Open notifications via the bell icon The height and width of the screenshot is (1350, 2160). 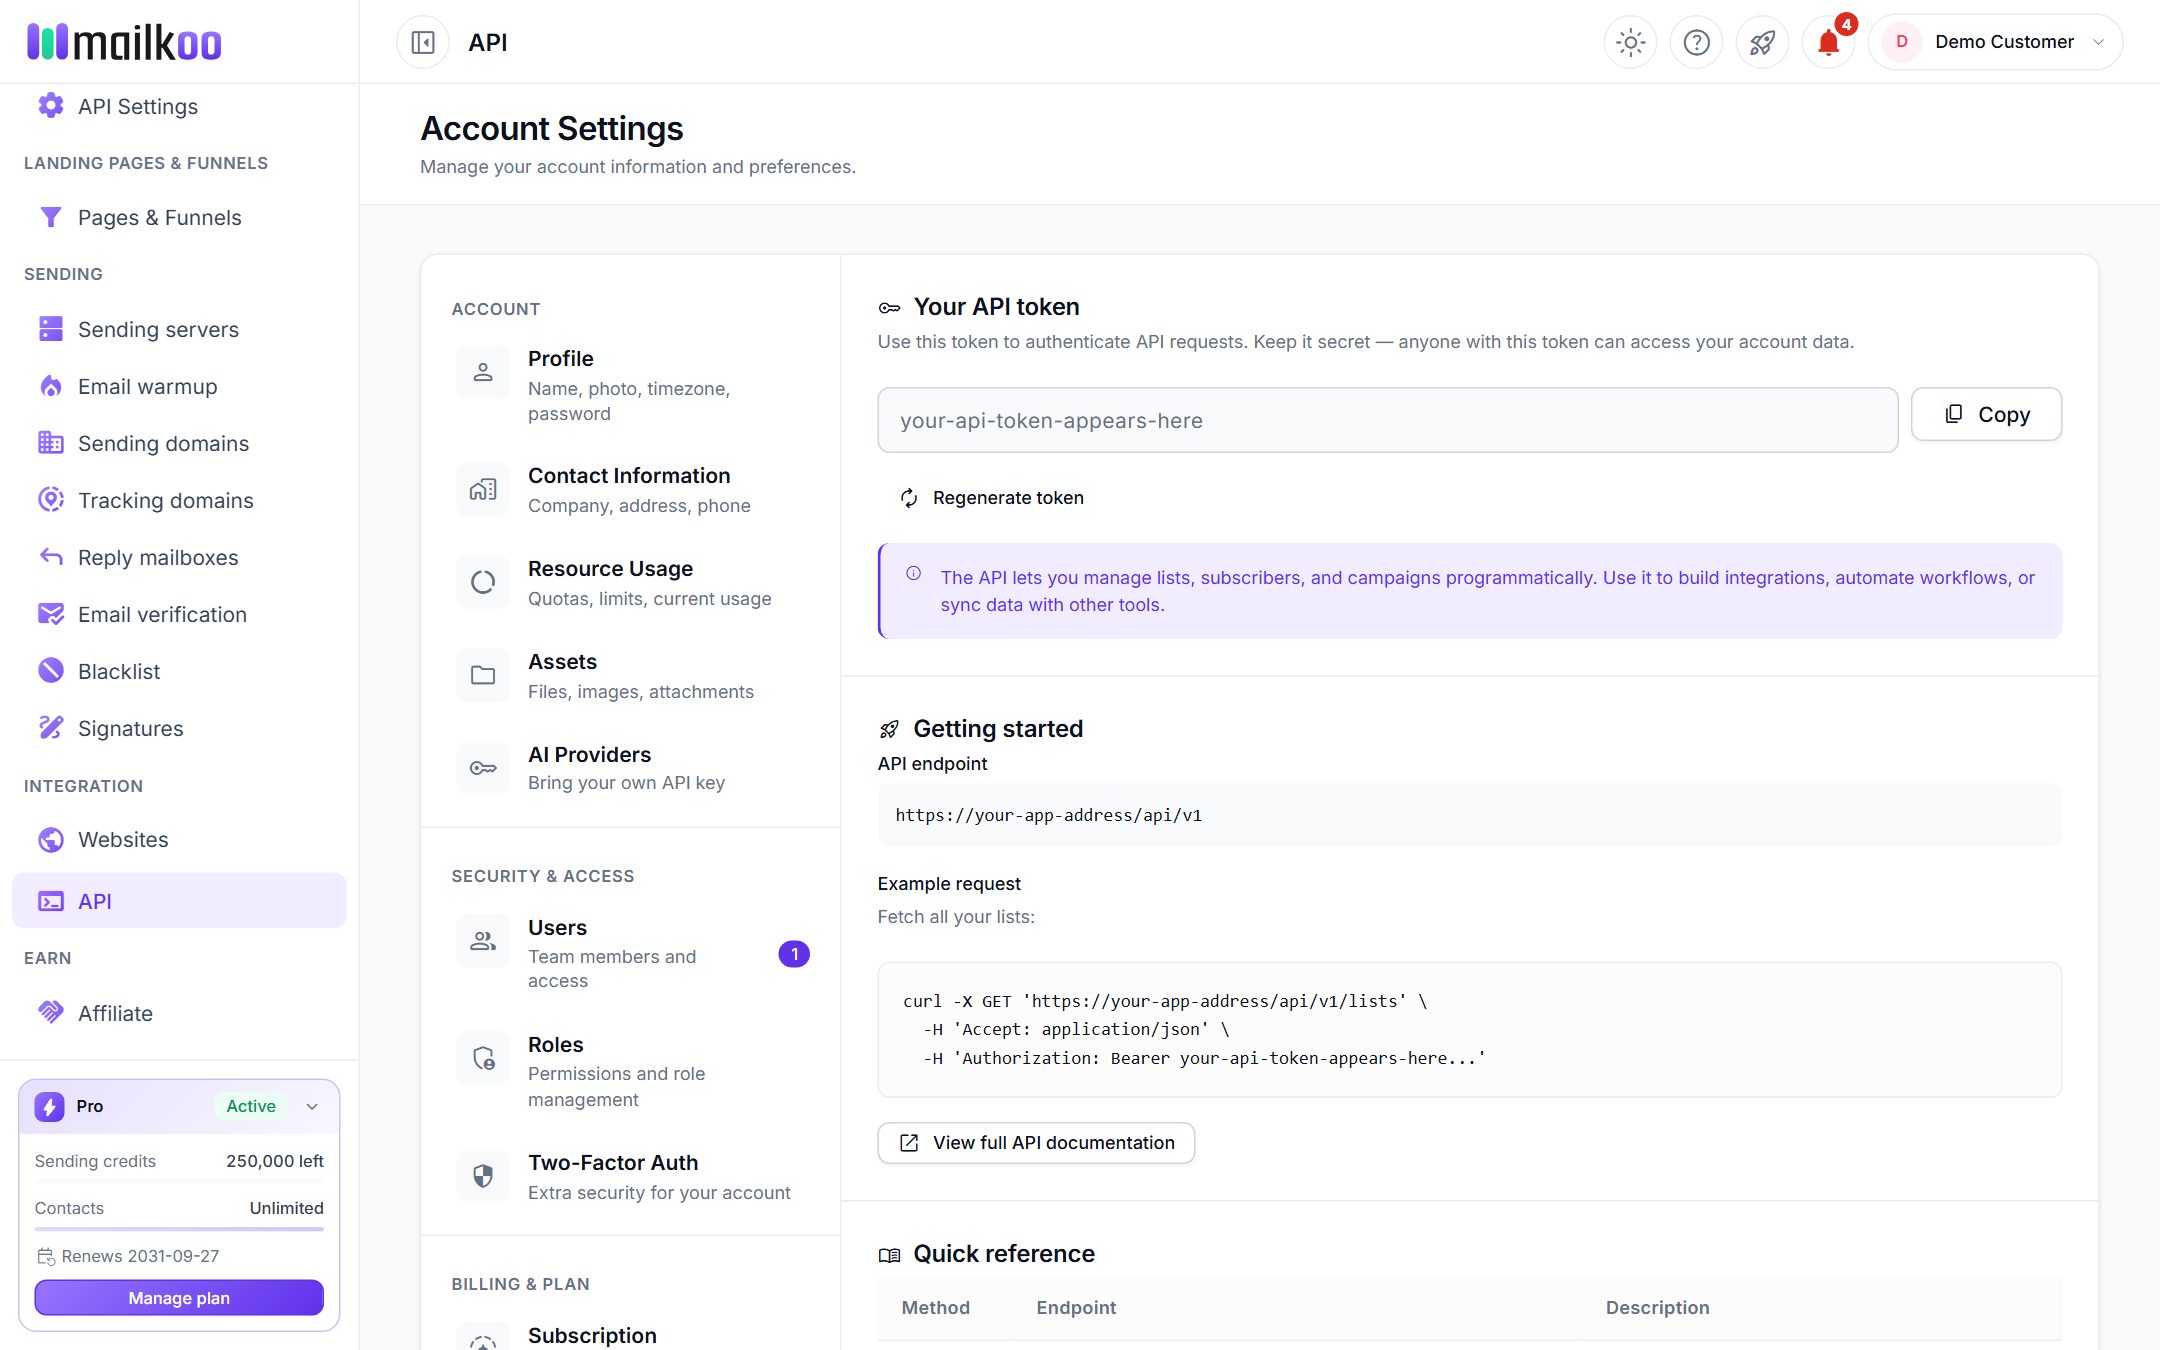pos(1828,42)
